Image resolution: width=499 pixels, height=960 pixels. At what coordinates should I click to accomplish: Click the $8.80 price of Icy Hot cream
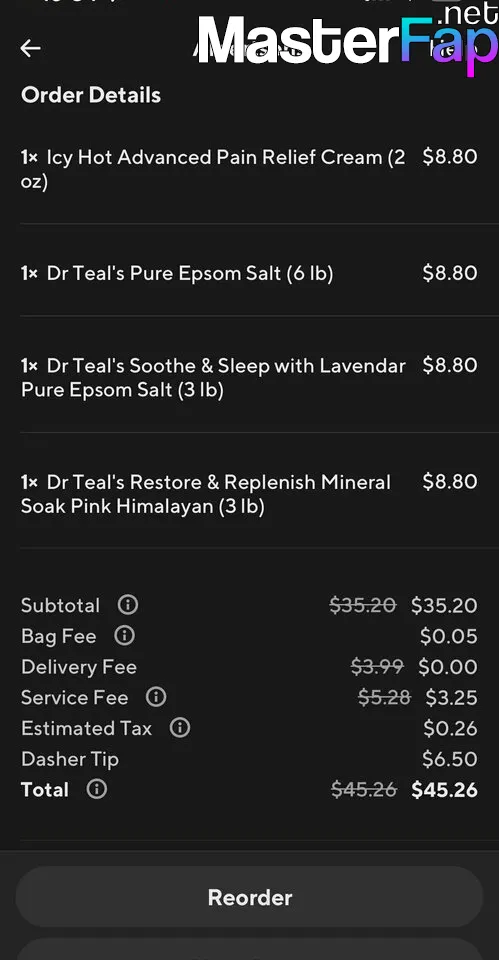(450, 157)
